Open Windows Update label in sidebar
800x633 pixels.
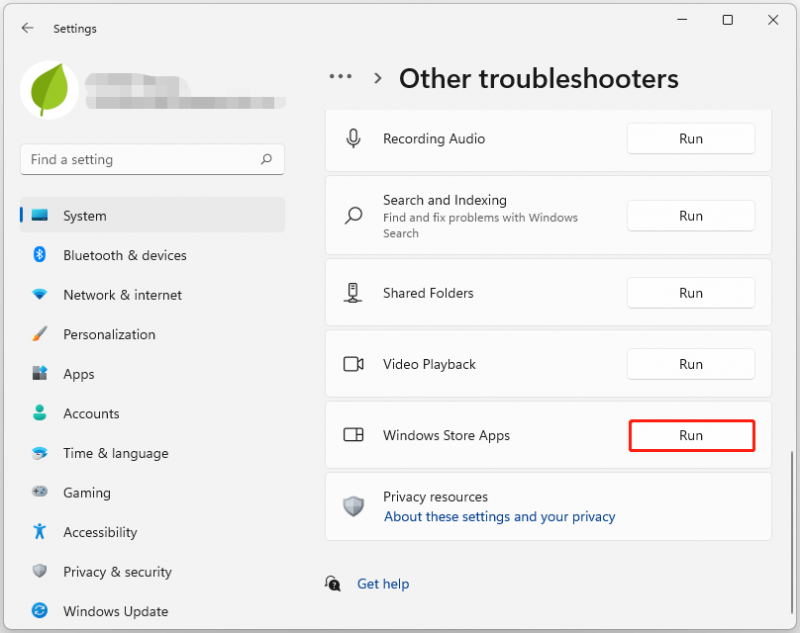[115, 611]
